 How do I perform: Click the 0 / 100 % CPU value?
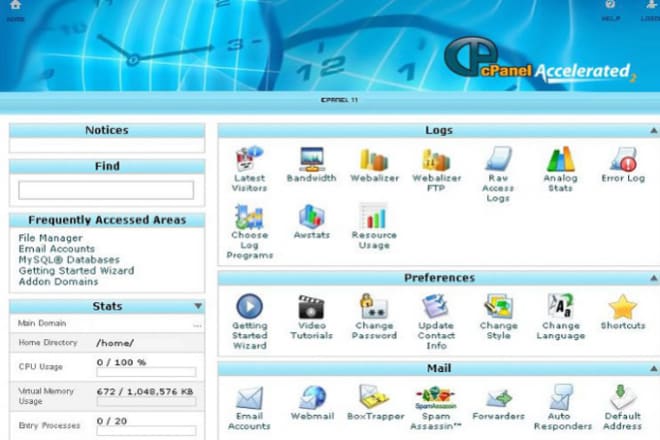click(121, 363)
